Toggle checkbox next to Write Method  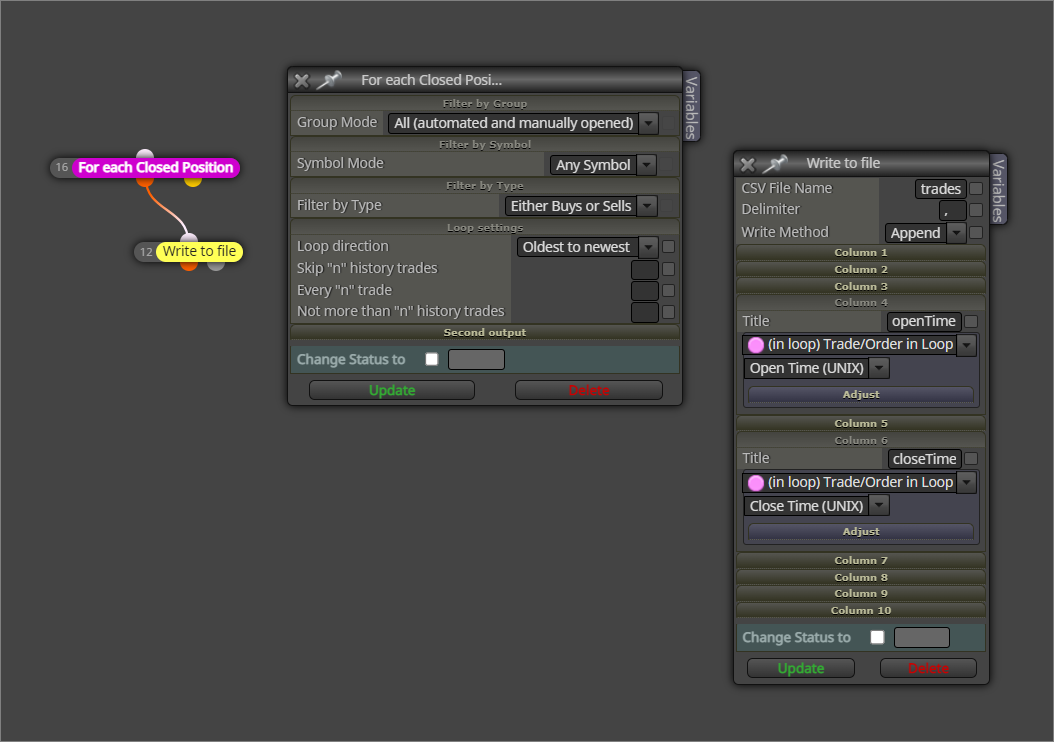976,233
